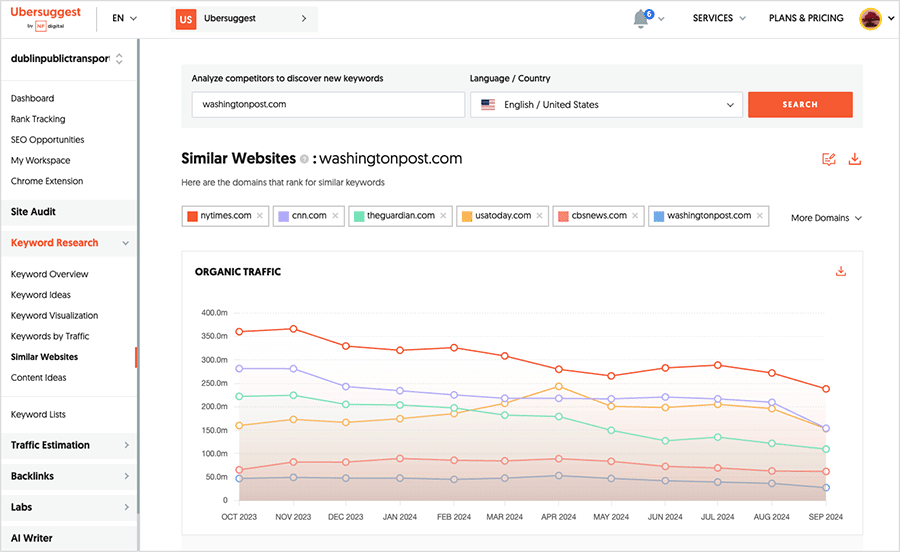900x552 pixels.
Task: Open the English / United States dropdown
Action: tap(606, 105)
